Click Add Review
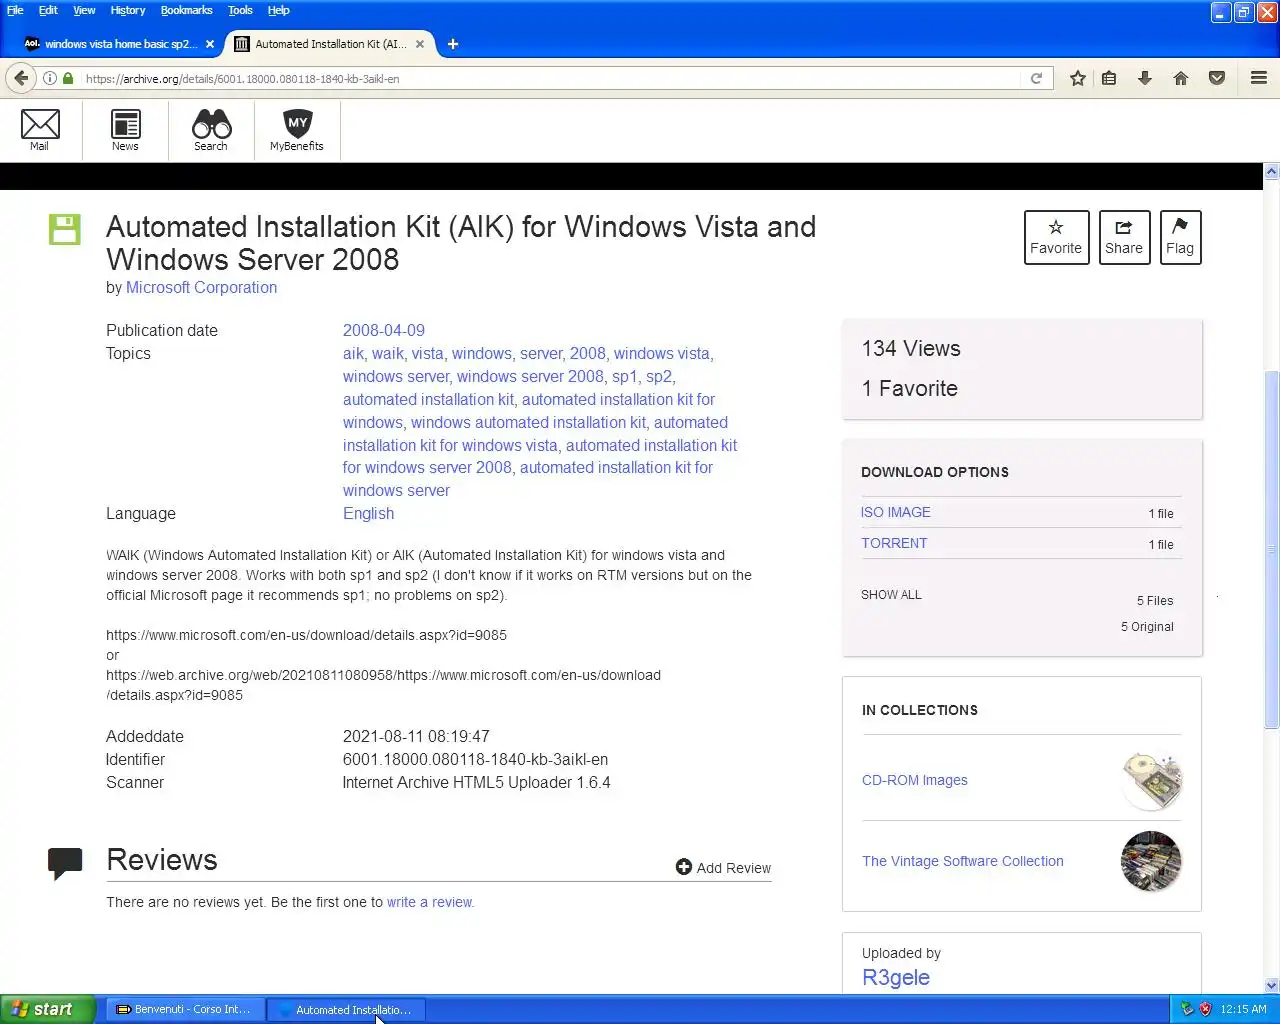Image resolution: width=1280 pixels, height=1024 pixels. coord(723,868)
